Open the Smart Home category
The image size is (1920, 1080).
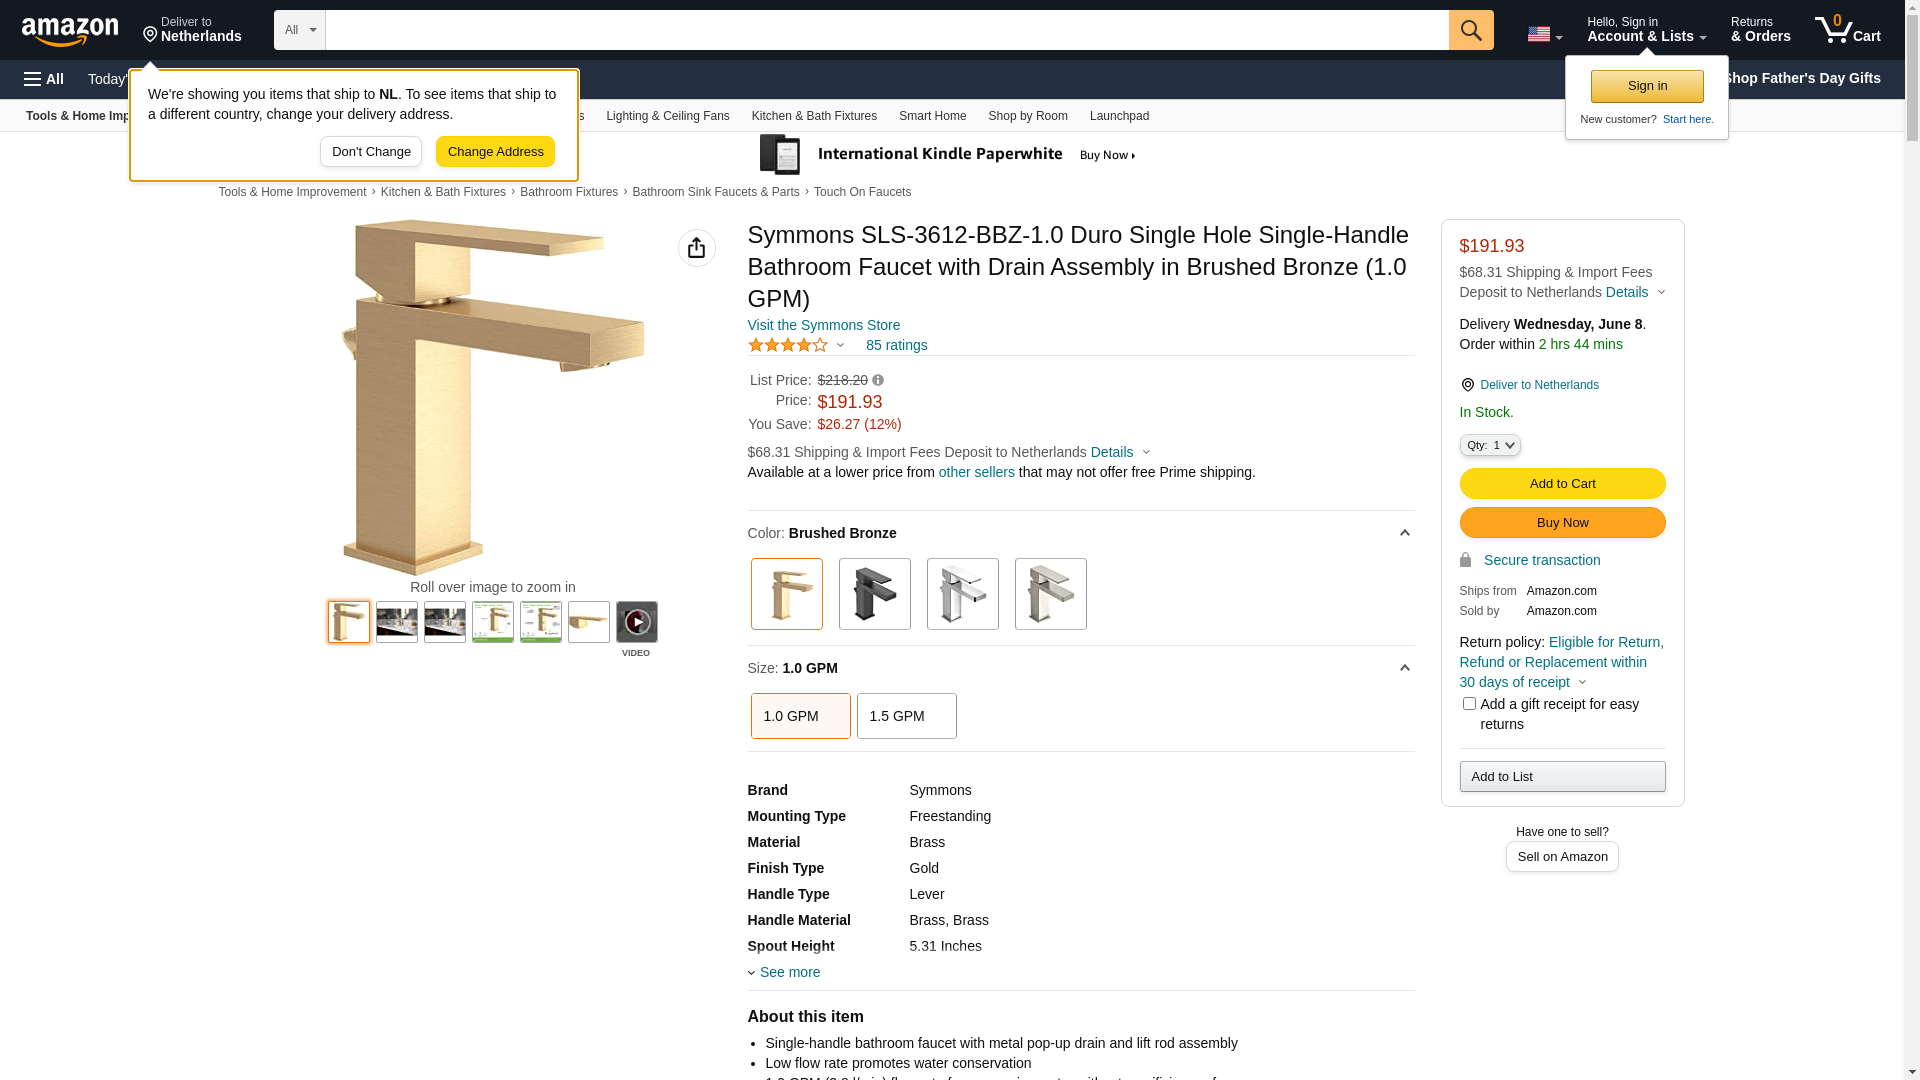pyautogui.click(x=932, y=116)
